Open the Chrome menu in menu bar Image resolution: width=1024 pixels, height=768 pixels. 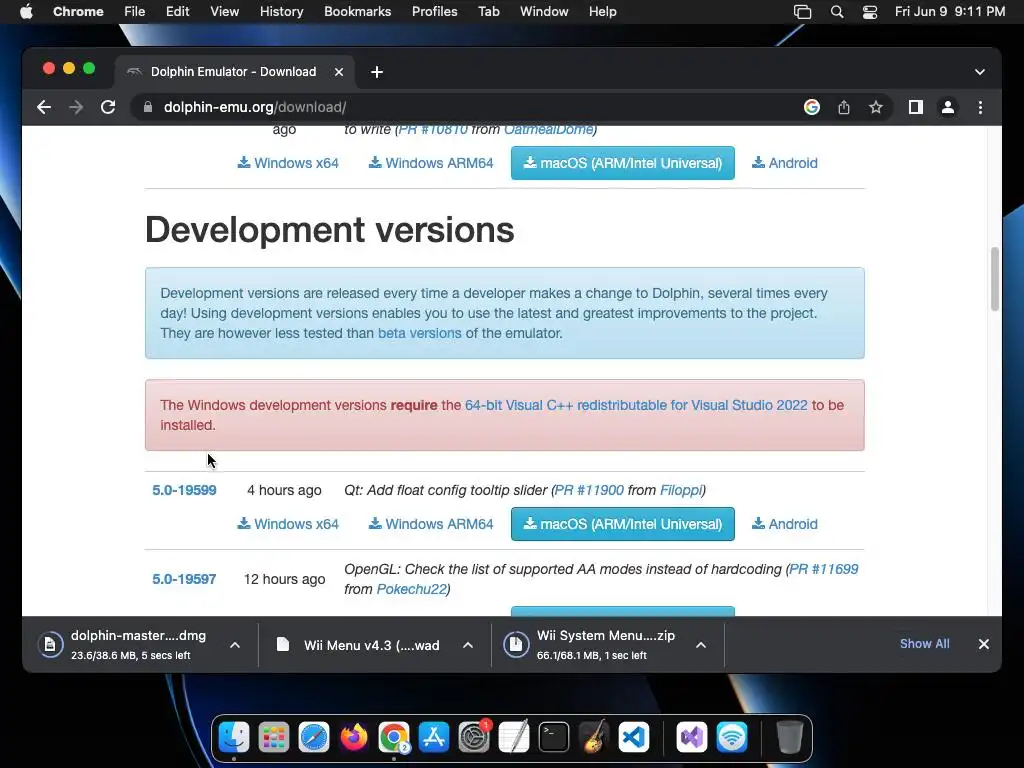78,12
